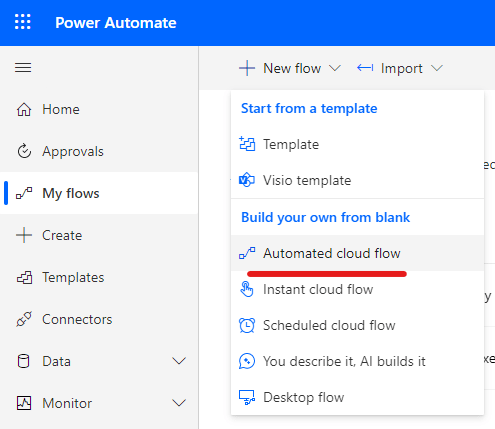Click the Power Automate title

point(116,23)
